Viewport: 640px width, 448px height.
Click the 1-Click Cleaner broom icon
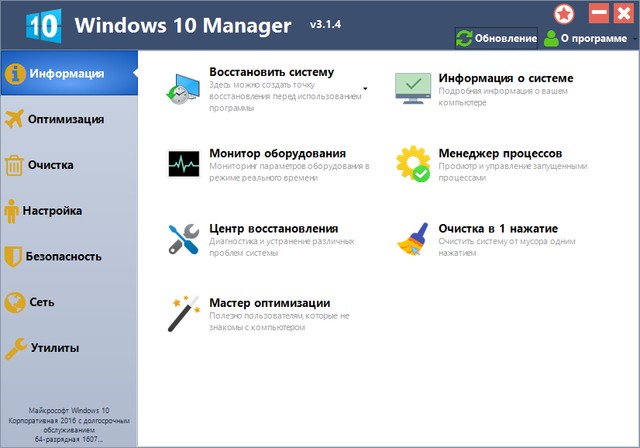pyautogui.click(x=412, y=239)
